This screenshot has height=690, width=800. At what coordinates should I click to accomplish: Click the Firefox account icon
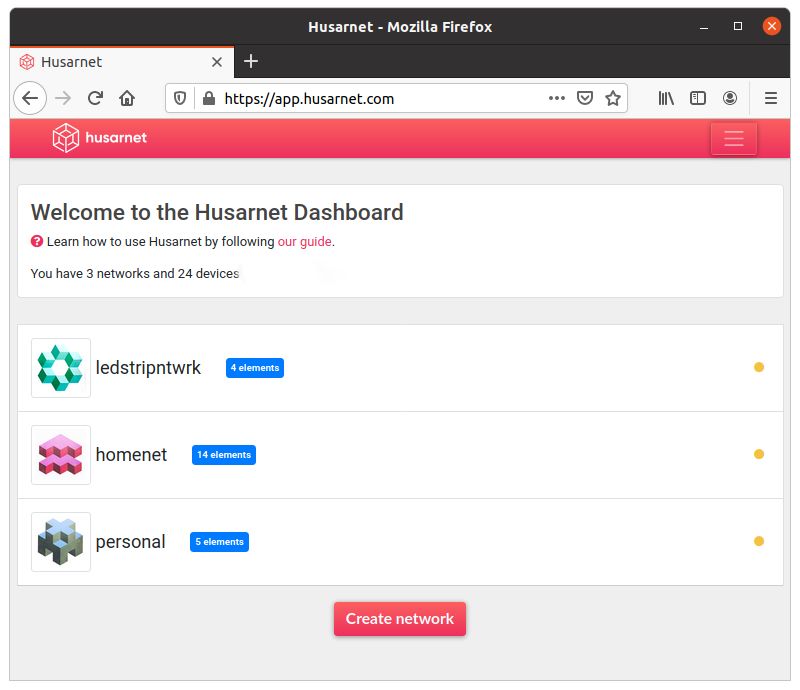tap(730, 98)
